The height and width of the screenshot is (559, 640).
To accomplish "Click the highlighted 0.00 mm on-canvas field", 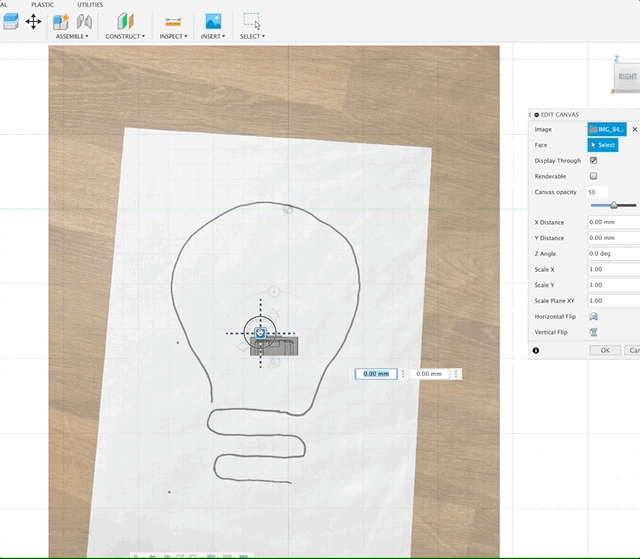I will coord(376,374).
